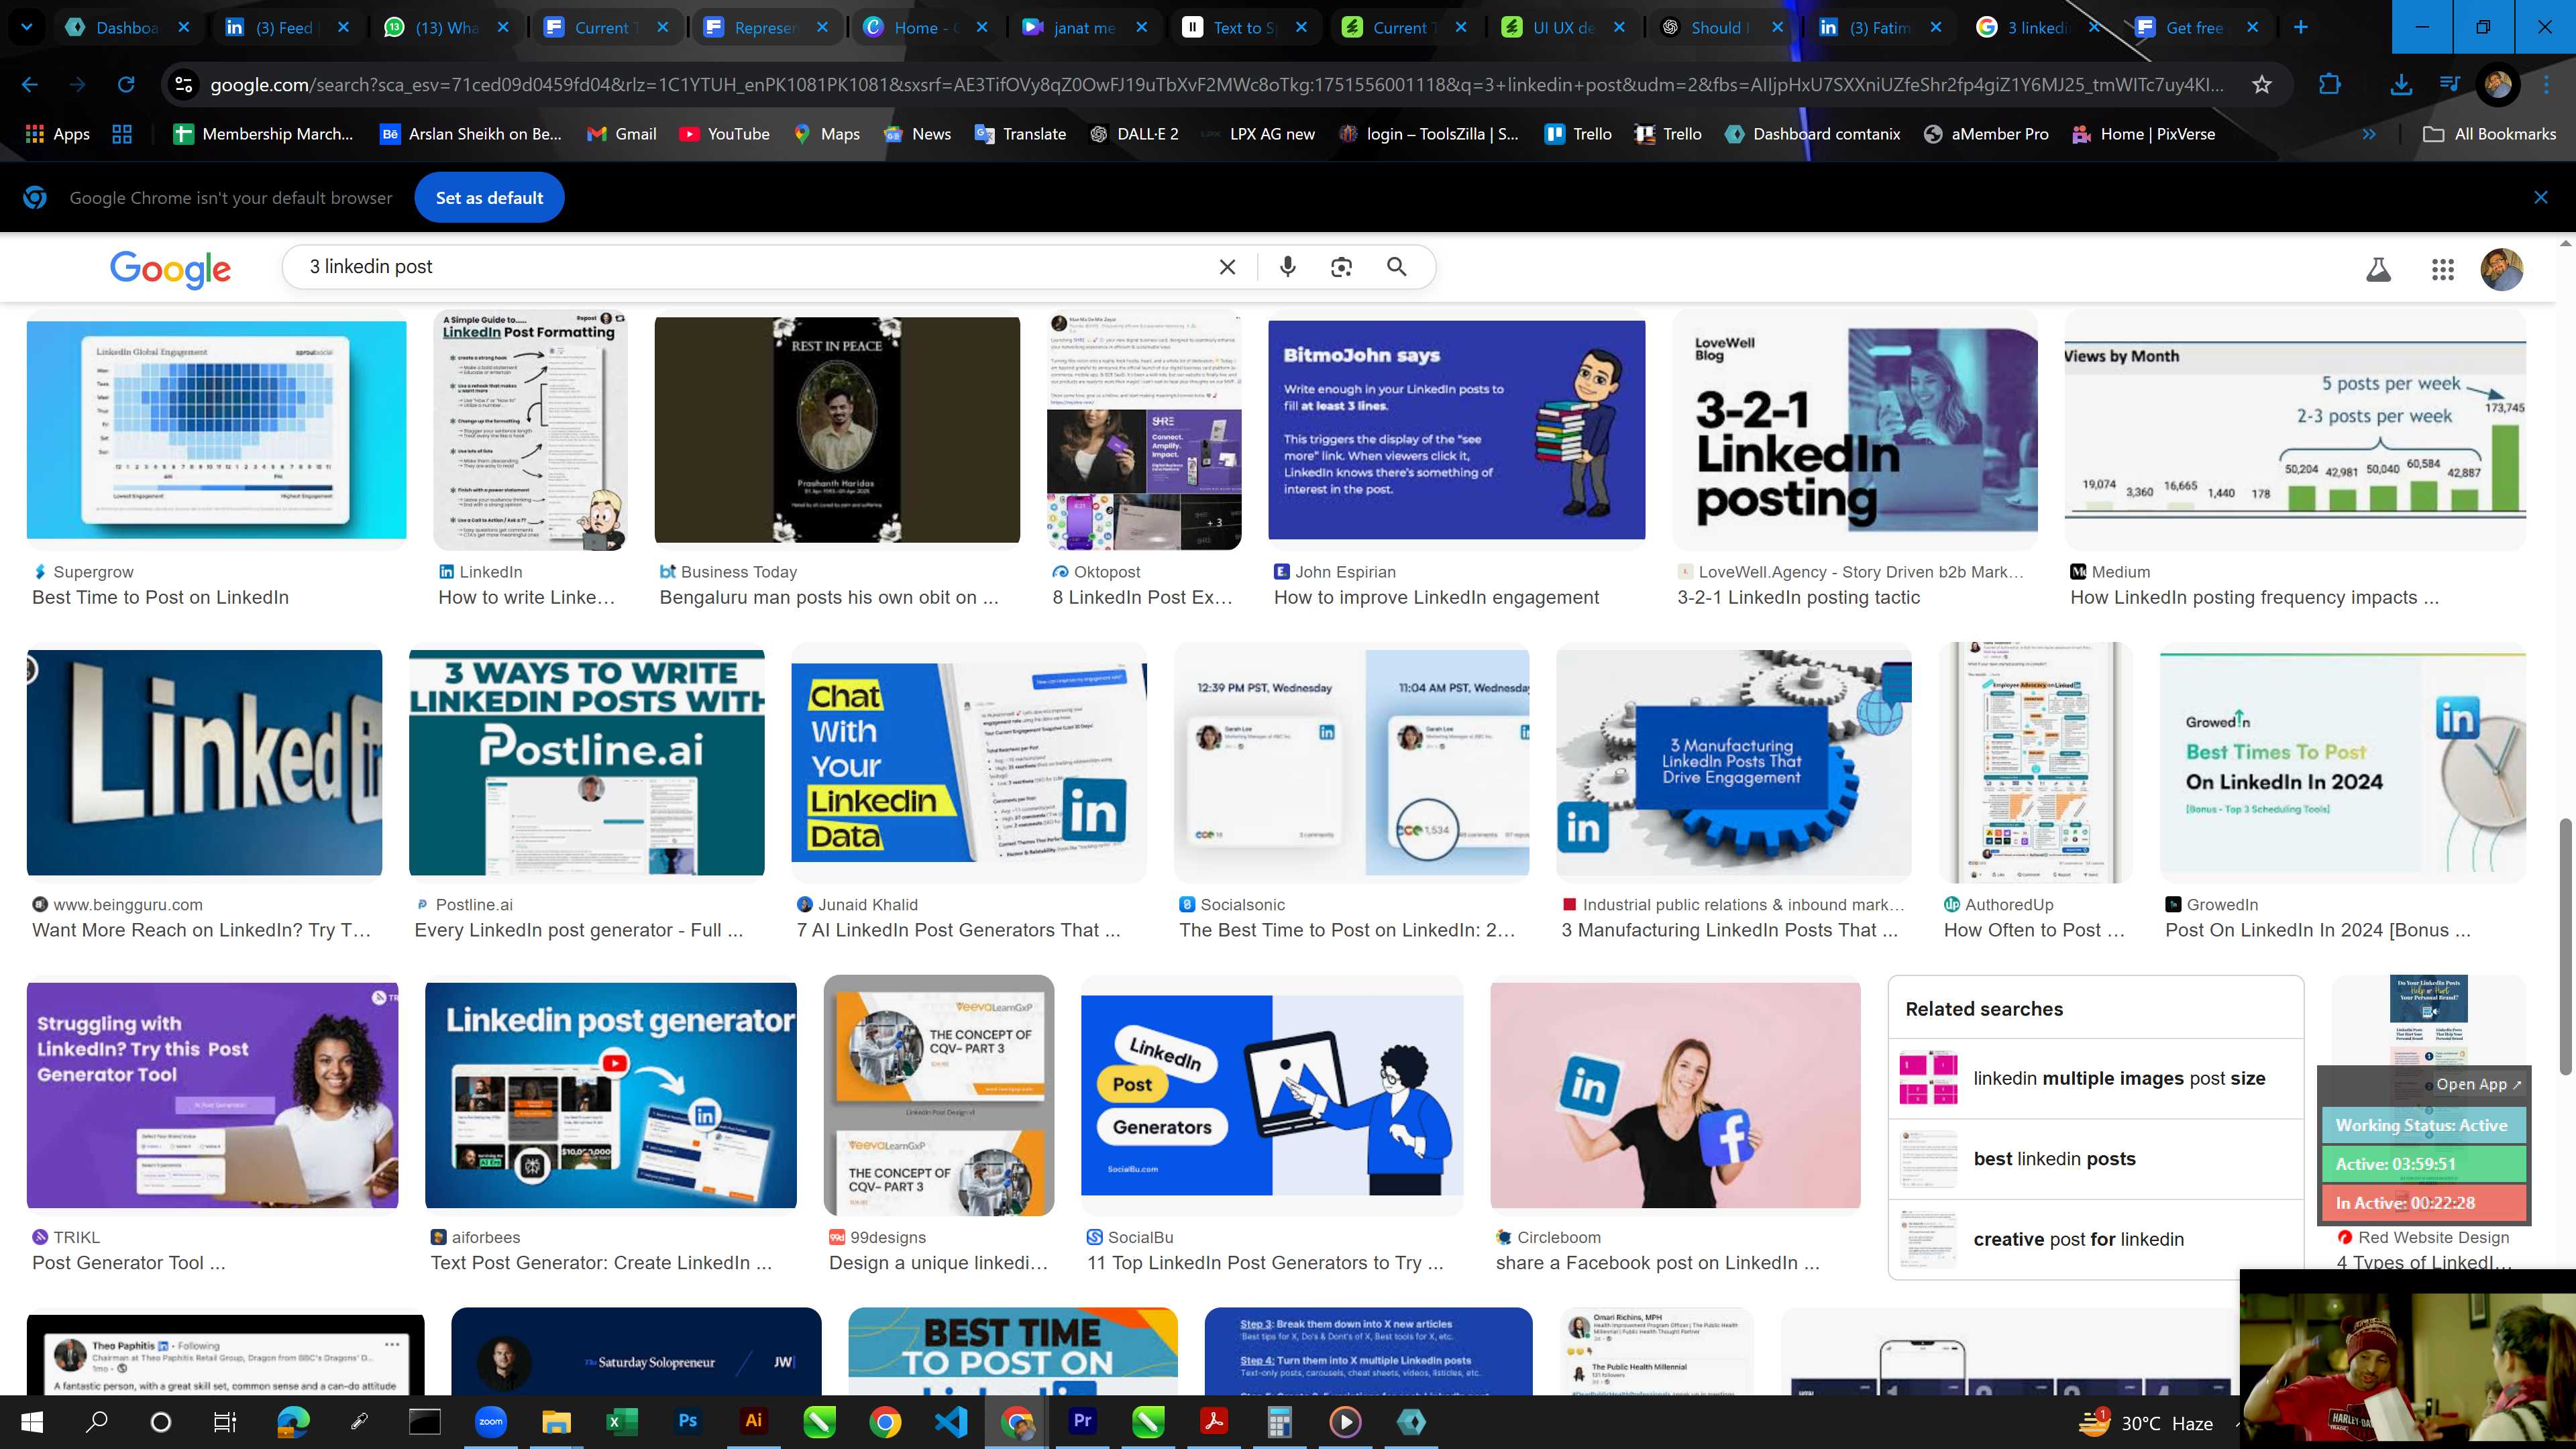Open Illustrator from taskbar
The height and width of the screenshot is (1449, 2576).
(754, 1422)
